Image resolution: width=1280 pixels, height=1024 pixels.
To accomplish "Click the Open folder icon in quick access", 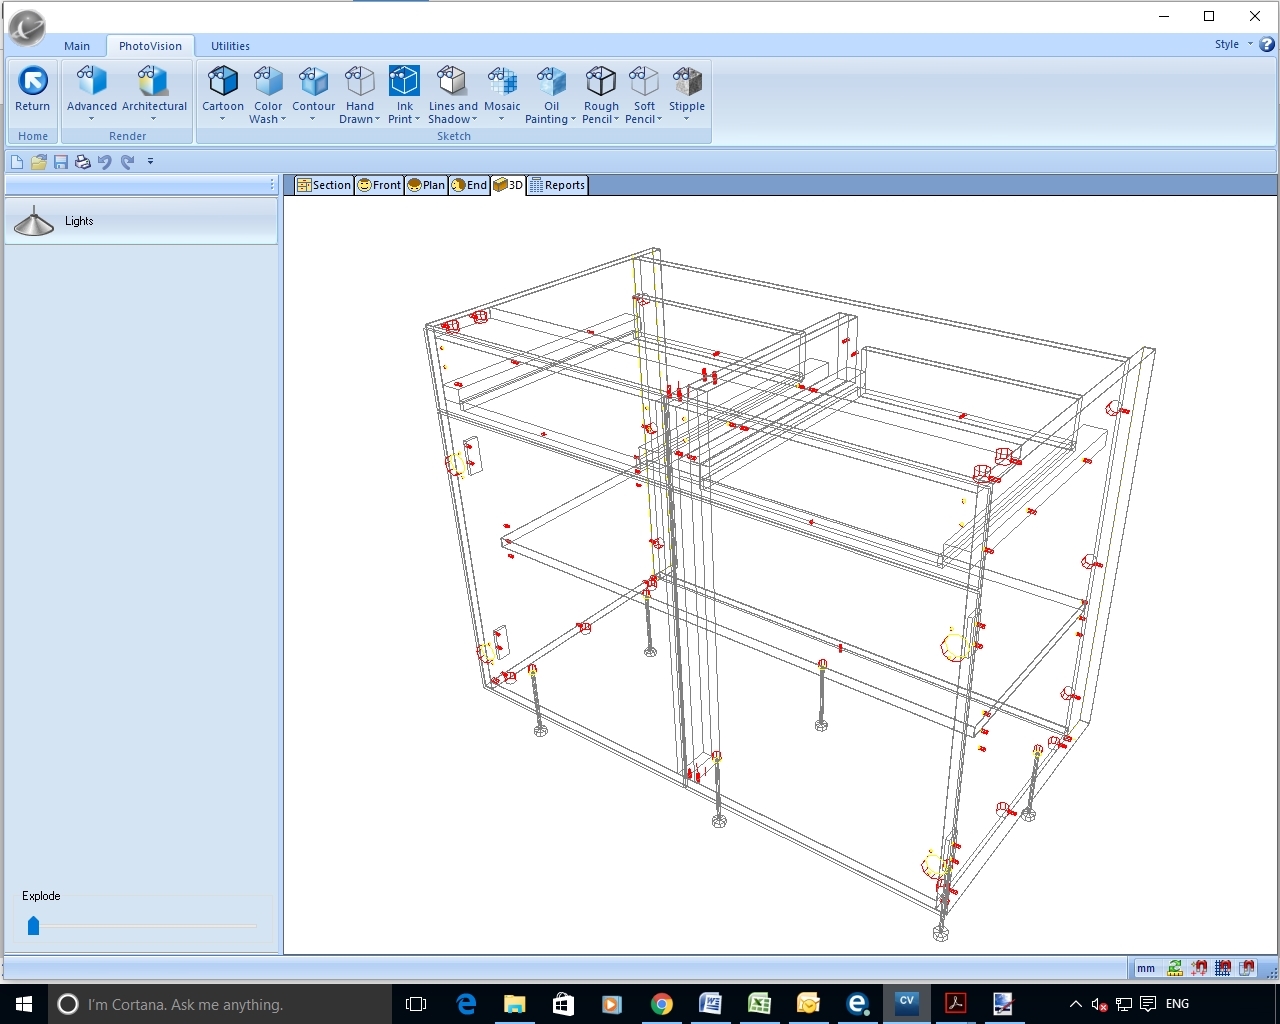I will (39, 161).
